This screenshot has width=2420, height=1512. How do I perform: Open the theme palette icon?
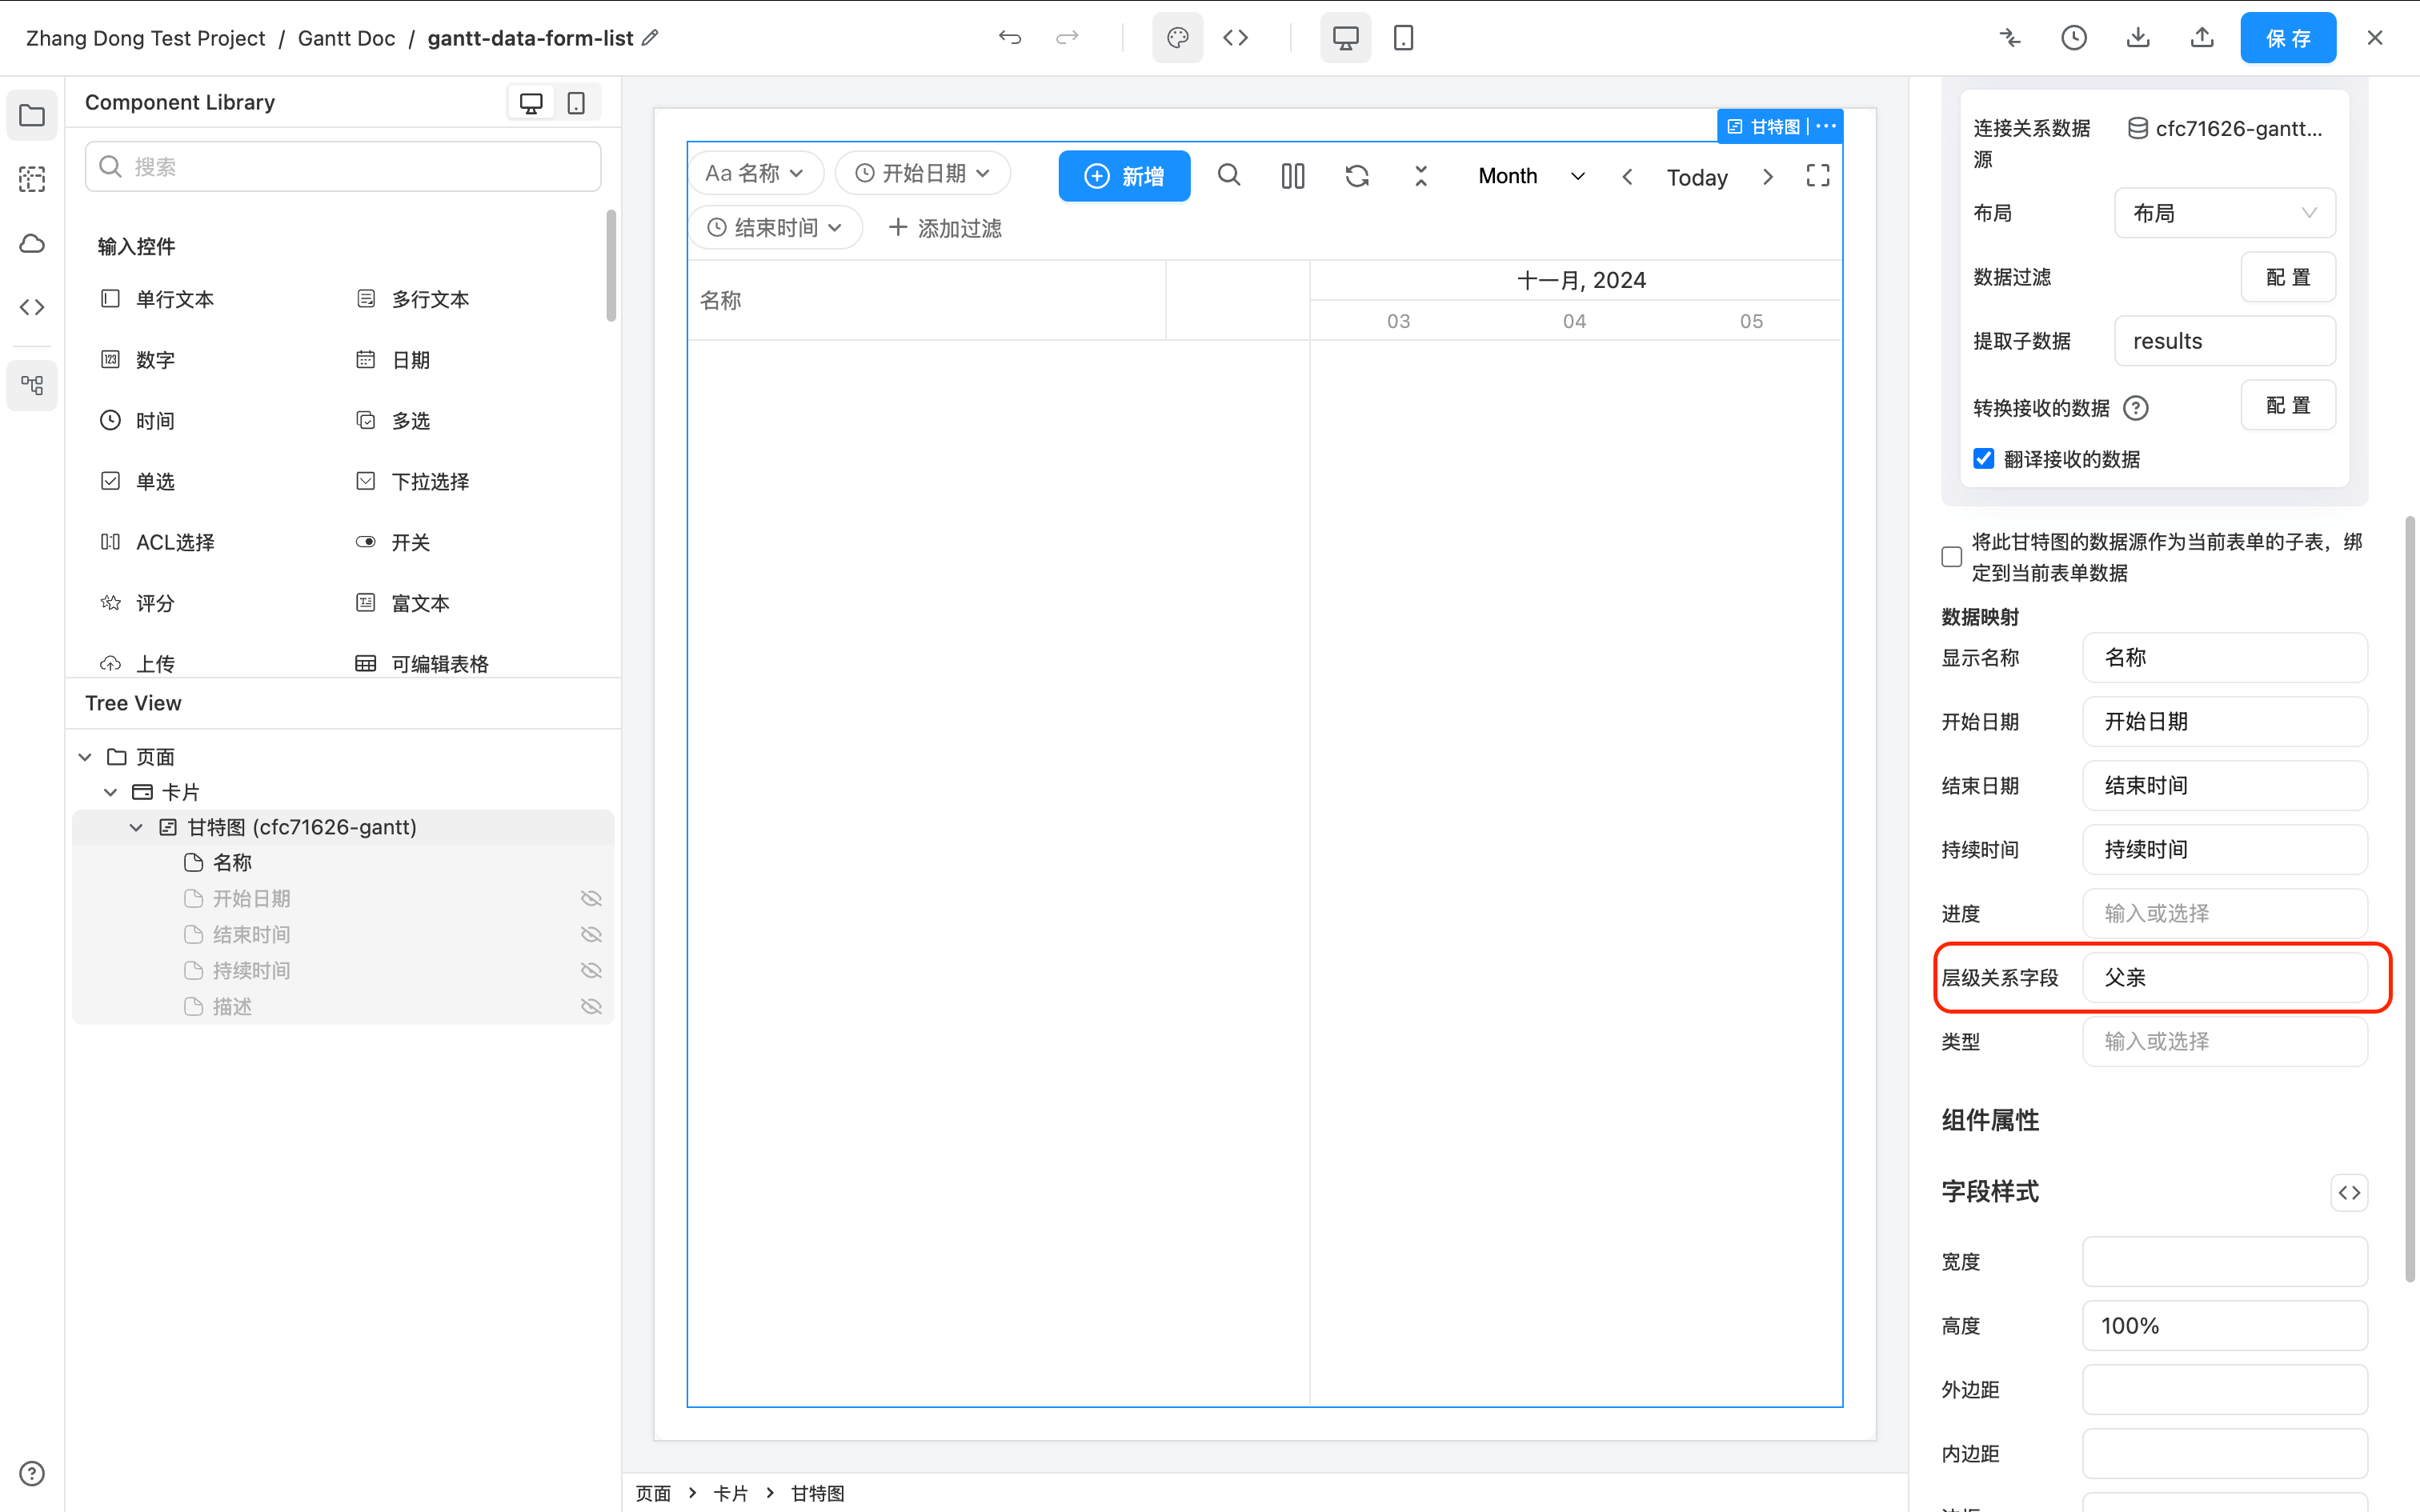(1178, 38)
